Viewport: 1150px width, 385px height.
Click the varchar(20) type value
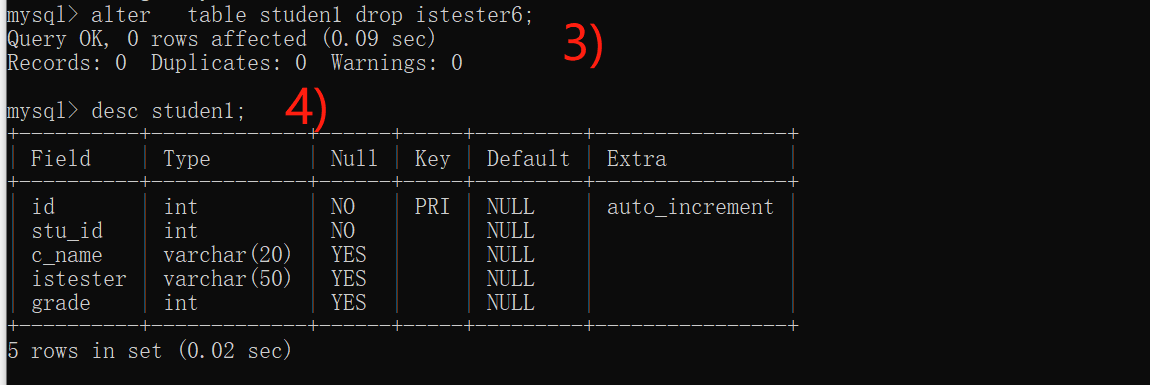(228, 255)
